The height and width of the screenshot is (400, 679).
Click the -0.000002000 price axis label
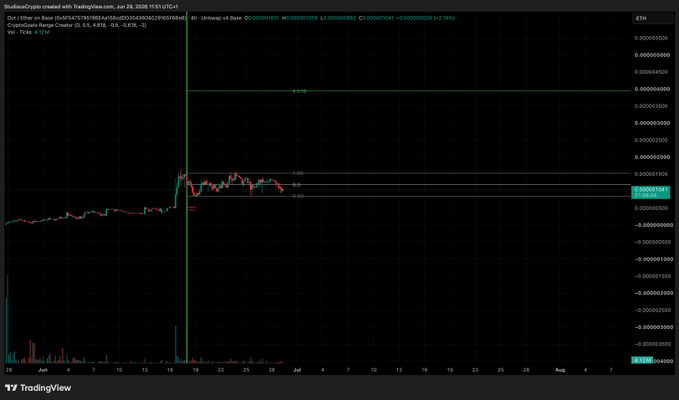click(653, 293)
